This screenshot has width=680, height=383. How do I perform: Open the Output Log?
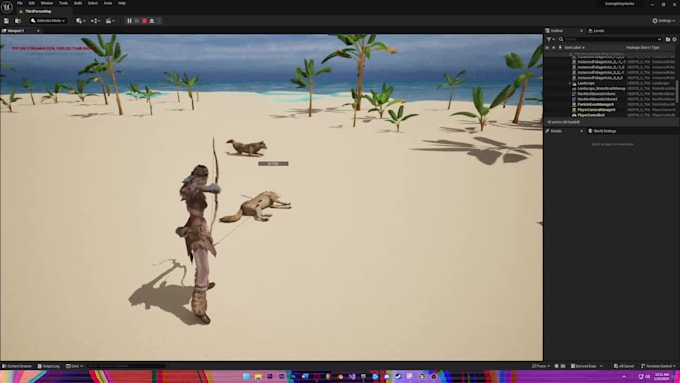click(x=49, y=366)
